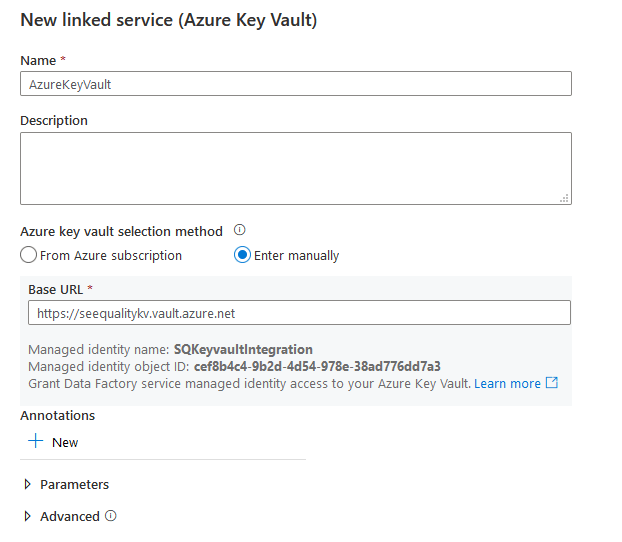Click the 'Enter manually' option label

point(296,255)
